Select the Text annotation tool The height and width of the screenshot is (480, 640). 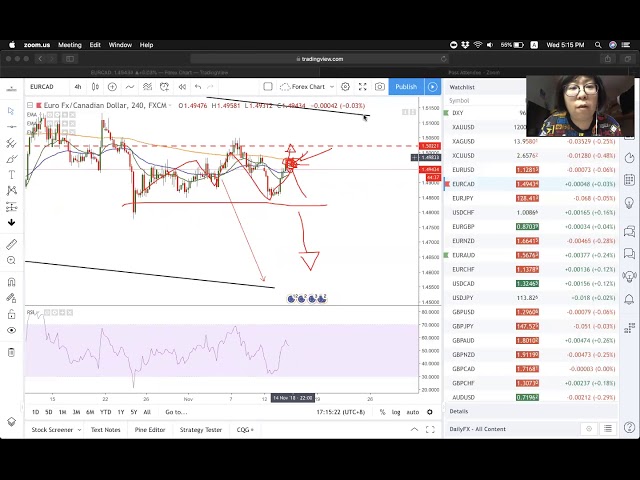tap(11, 174)
